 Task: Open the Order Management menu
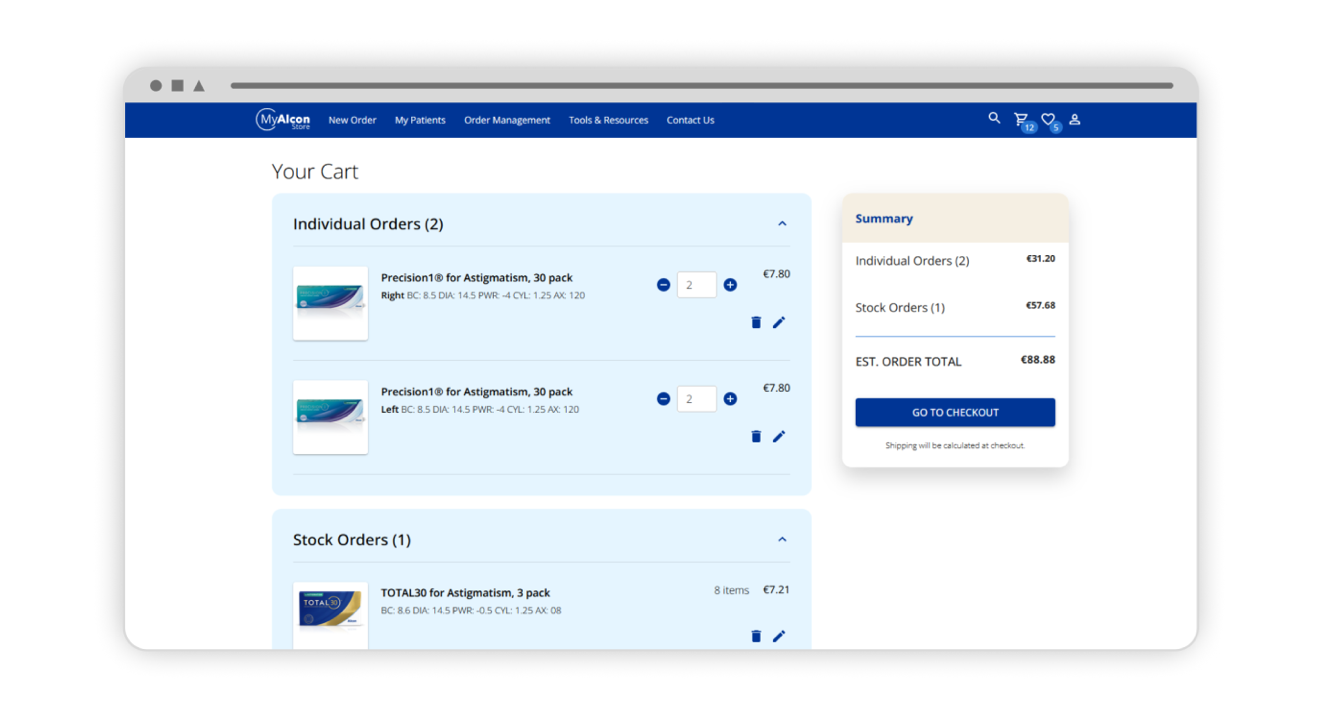click(x=507, y=120)
